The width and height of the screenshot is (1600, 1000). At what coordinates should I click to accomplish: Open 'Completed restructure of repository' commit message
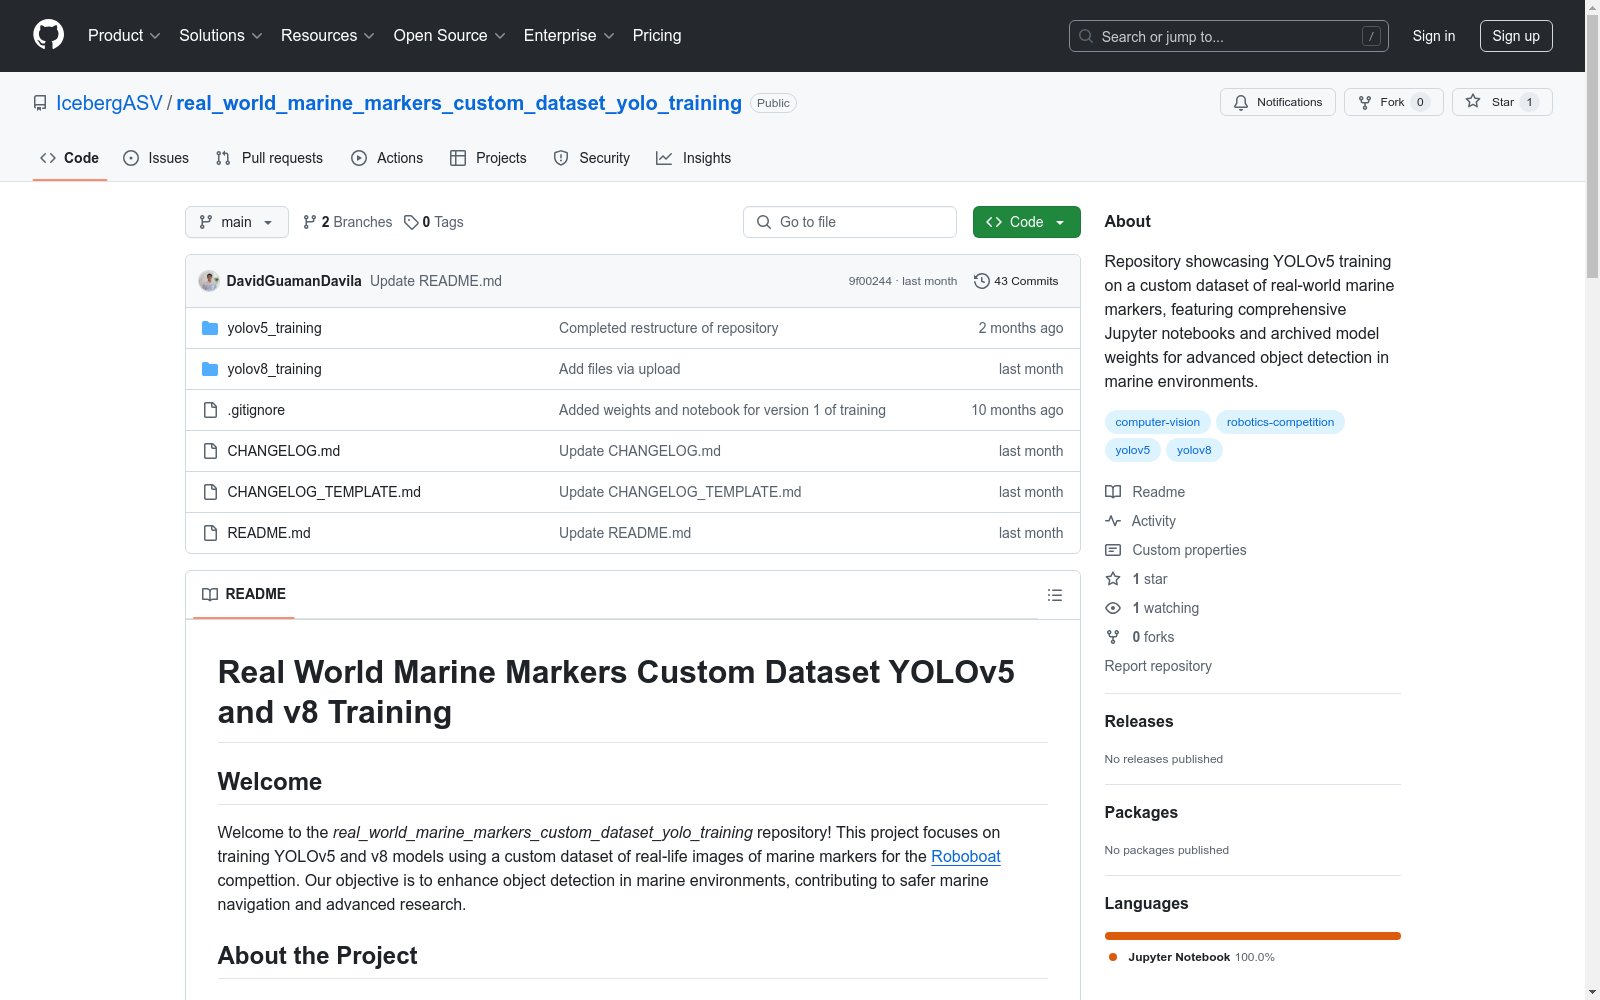[x=668, y=328]
